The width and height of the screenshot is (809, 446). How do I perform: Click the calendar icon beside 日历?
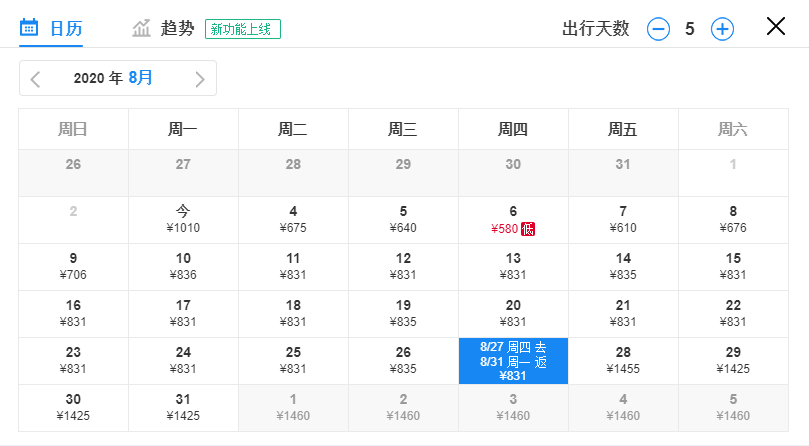30,28
